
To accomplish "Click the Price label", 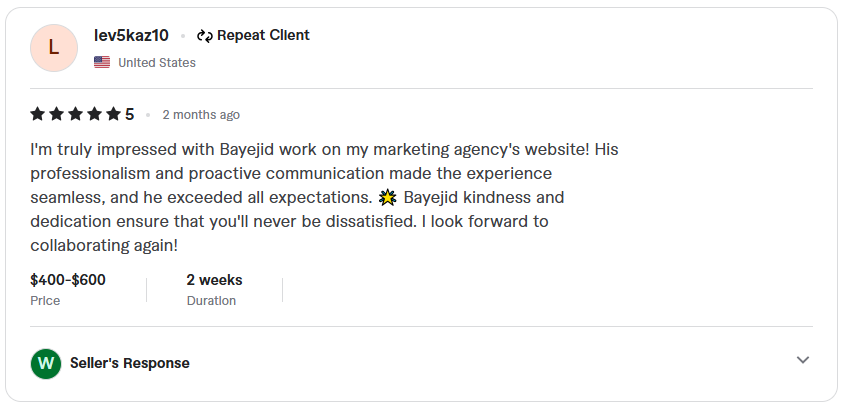I will click(45, 301).
